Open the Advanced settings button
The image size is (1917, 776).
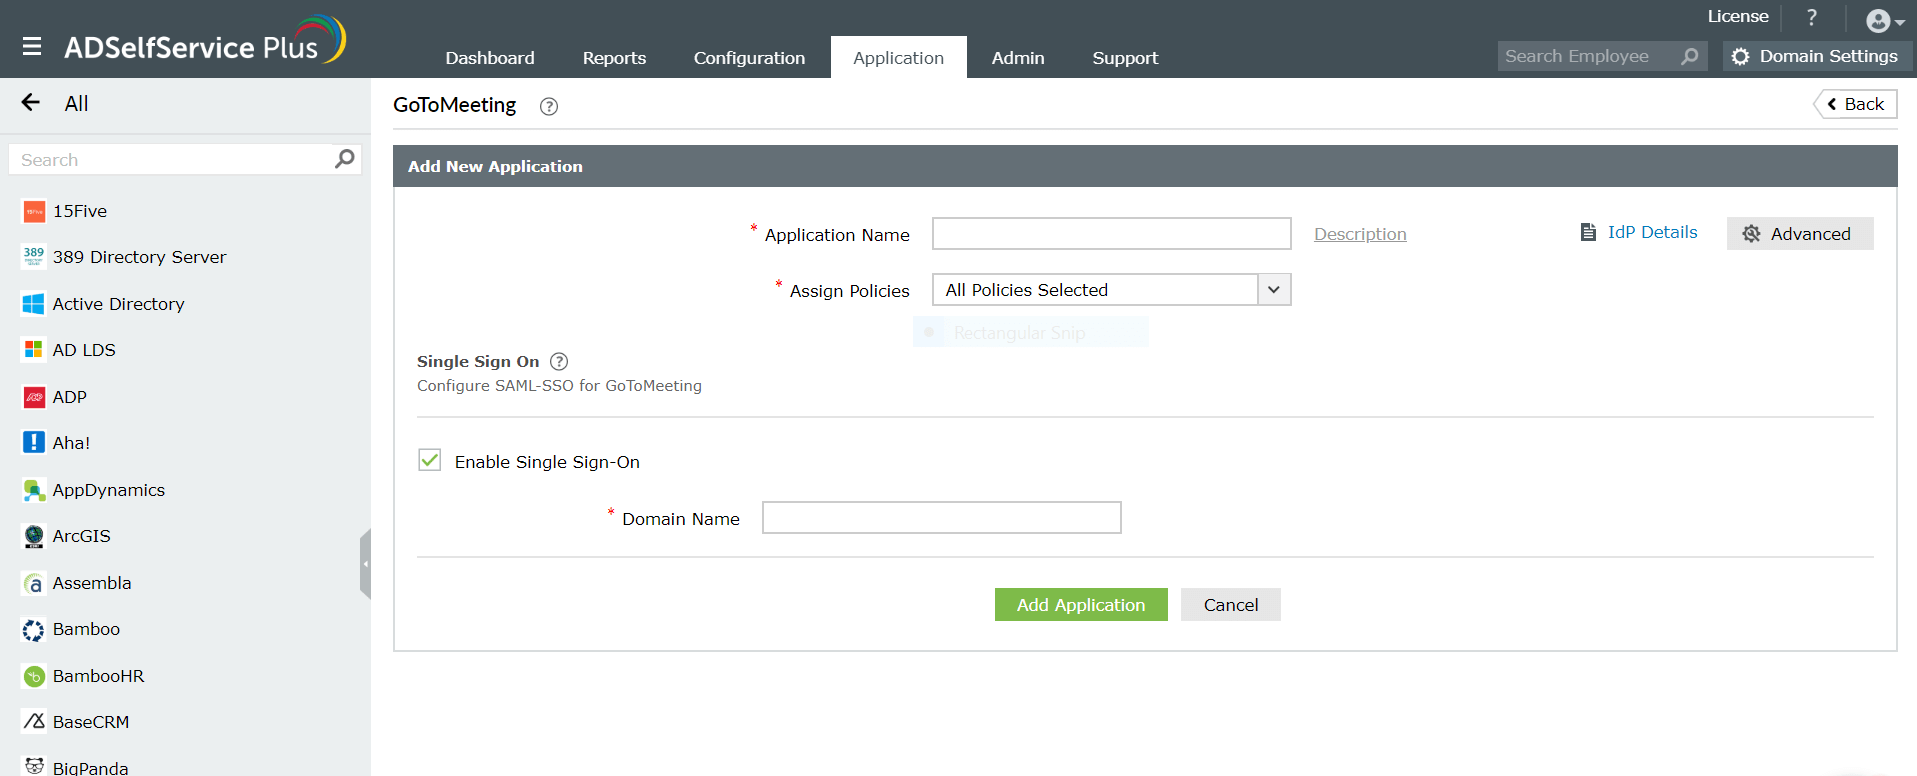[x=1799, y=234]
